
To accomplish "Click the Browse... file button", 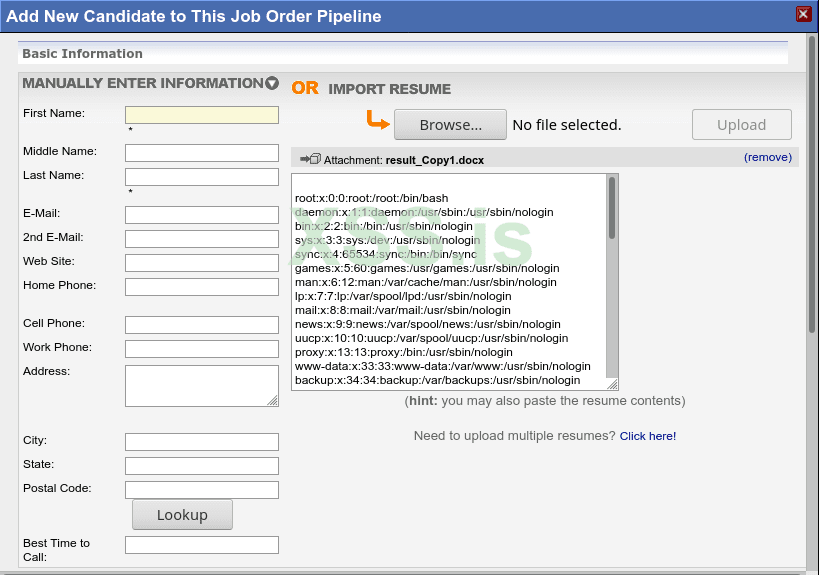I will tap(450, 125).
